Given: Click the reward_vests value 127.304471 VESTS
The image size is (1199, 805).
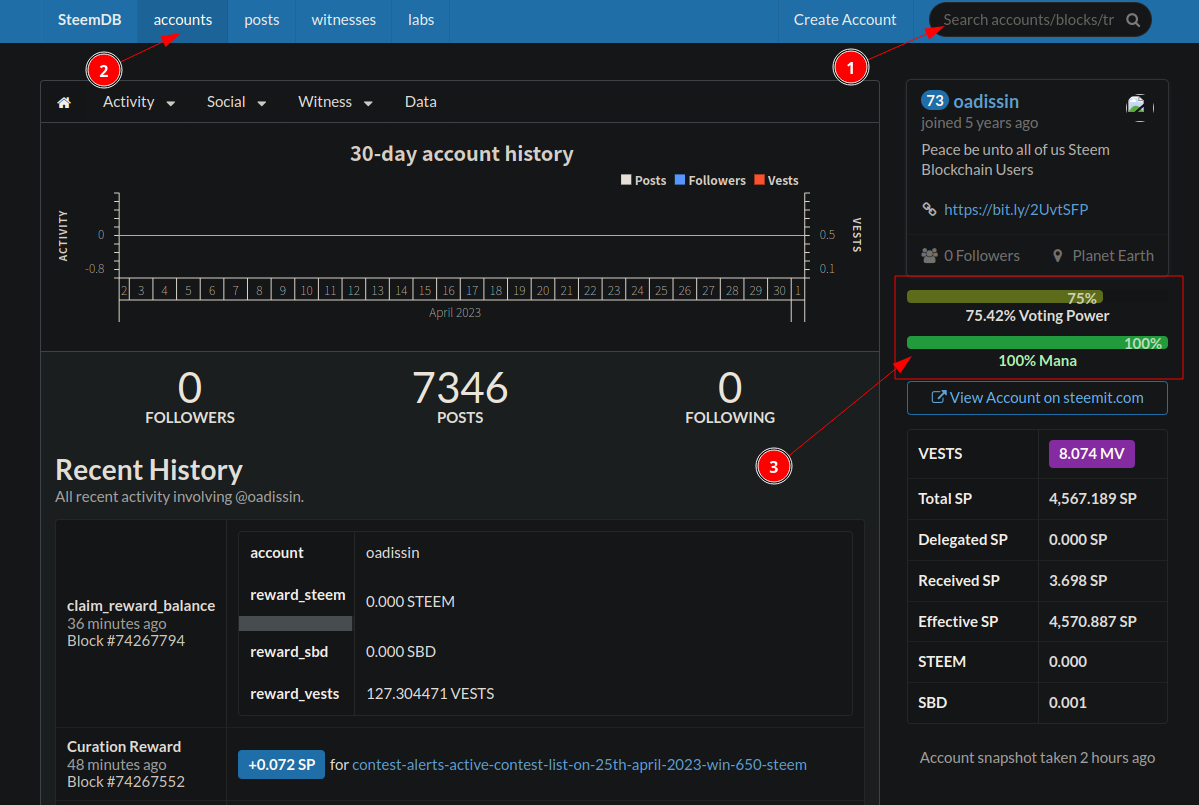Looking at the screenshot, I should pos(430,693).
